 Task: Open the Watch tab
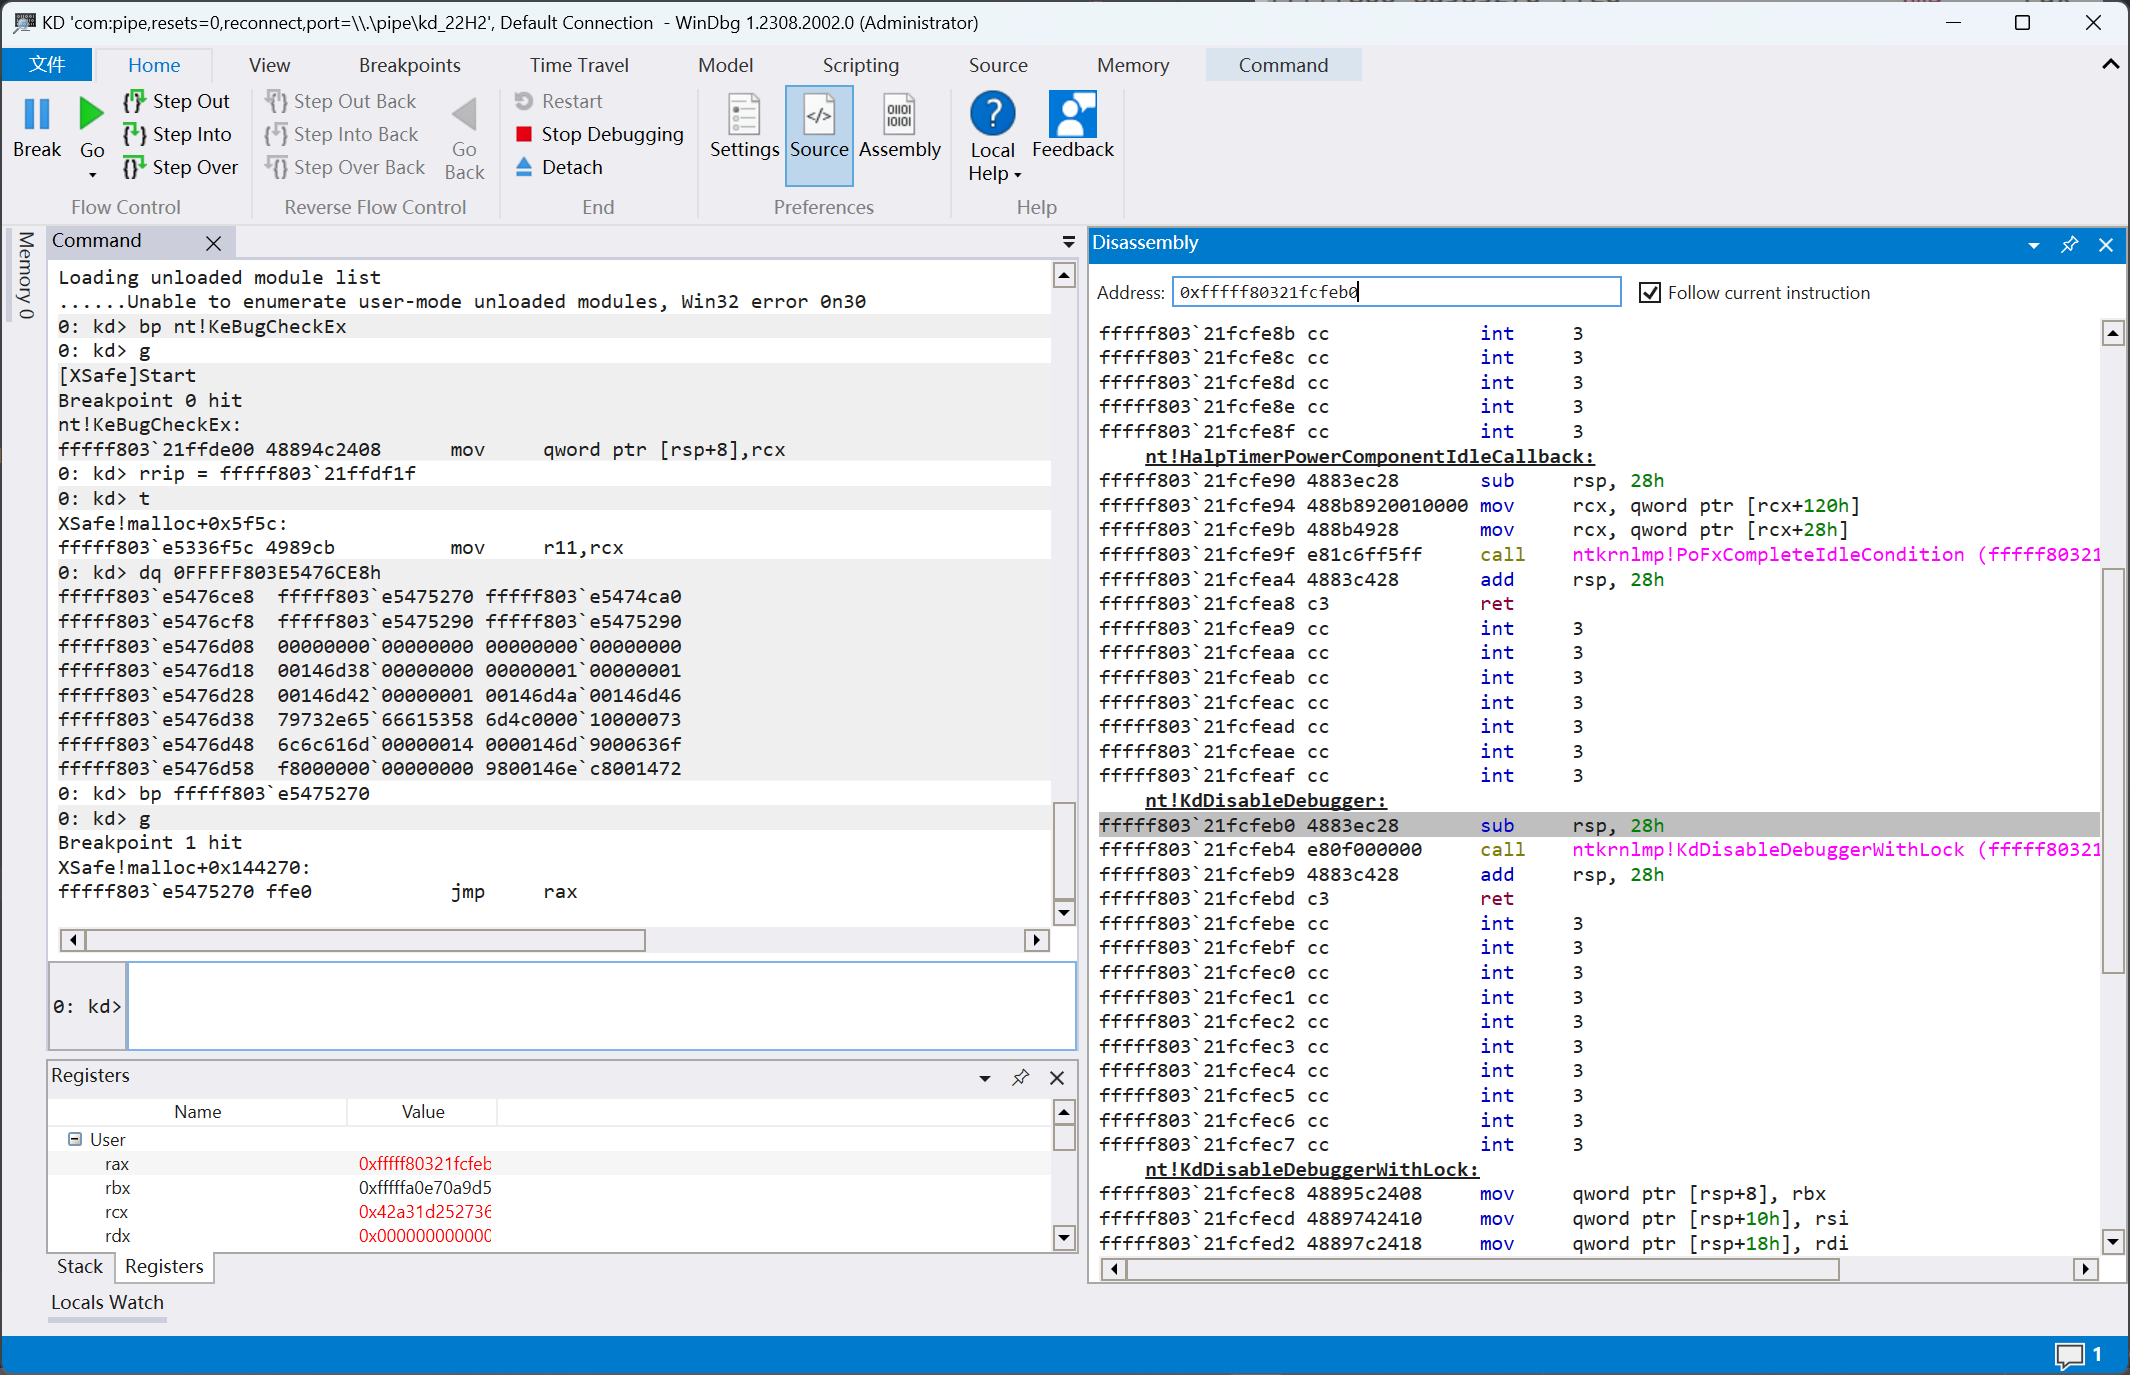[x=137, y=1302]
